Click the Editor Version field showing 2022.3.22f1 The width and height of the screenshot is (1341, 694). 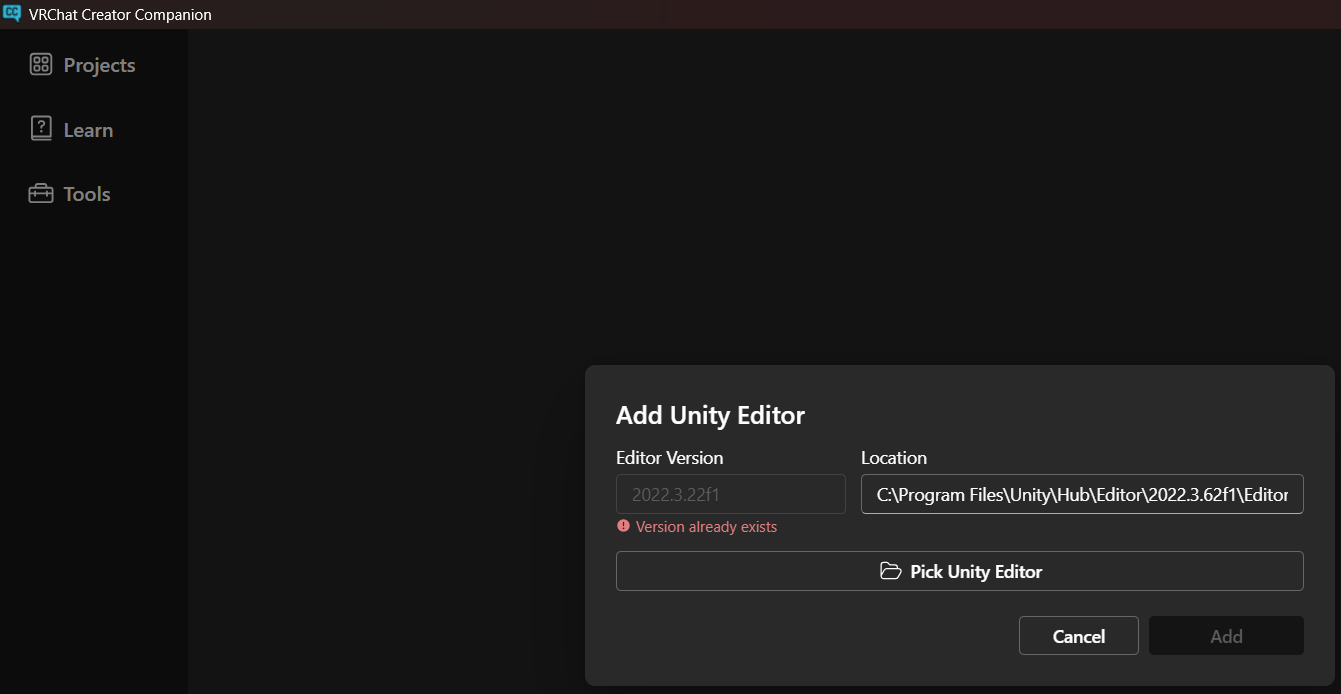(x=731, y=494)
